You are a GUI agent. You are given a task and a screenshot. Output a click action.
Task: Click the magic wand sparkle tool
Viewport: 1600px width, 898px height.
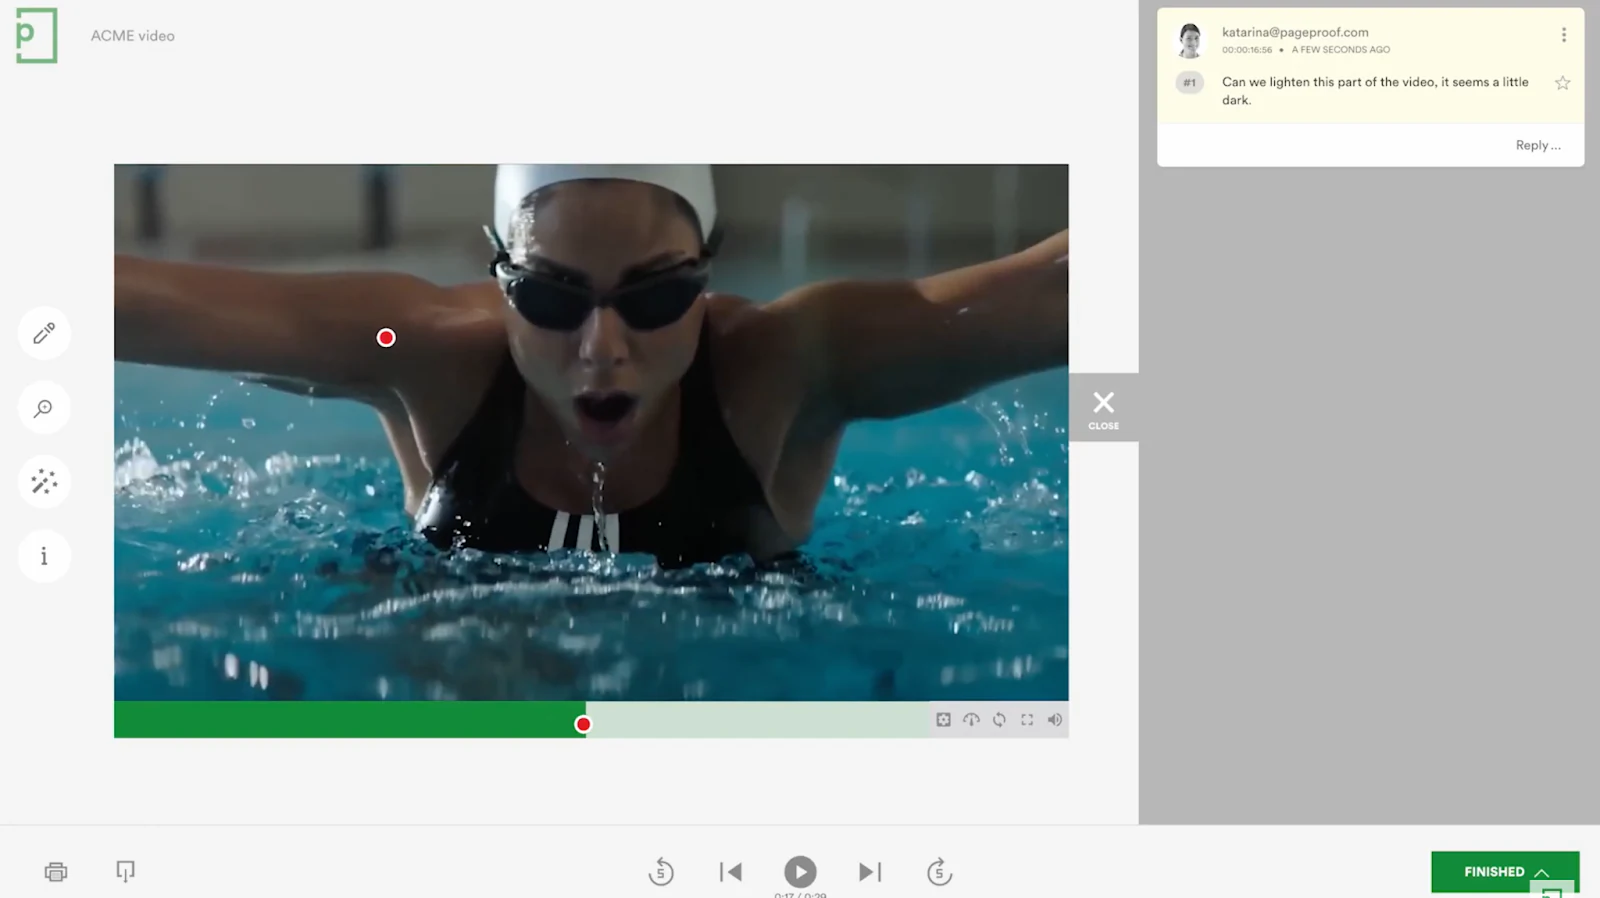pyautogui.click(x=44, y=482)
